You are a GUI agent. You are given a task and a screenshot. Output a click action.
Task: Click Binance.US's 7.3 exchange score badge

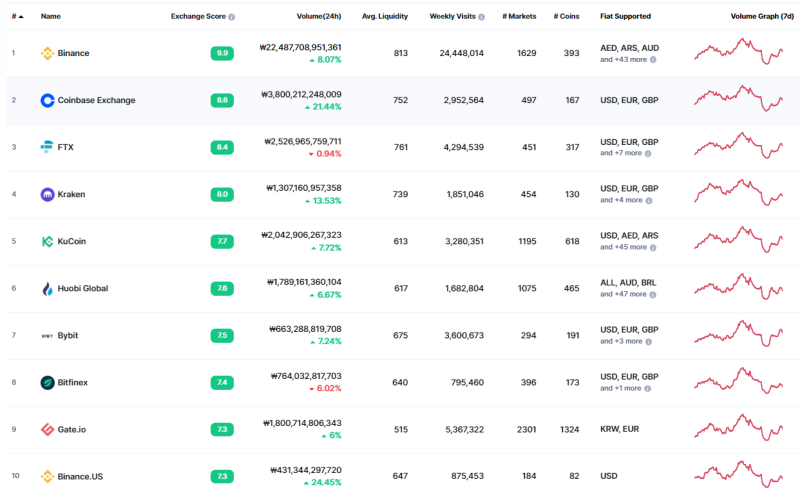pos(222,477)
